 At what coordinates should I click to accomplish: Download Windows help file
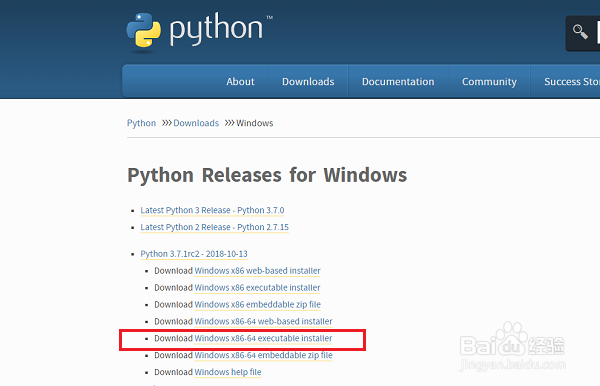click(x=228, y=372)
